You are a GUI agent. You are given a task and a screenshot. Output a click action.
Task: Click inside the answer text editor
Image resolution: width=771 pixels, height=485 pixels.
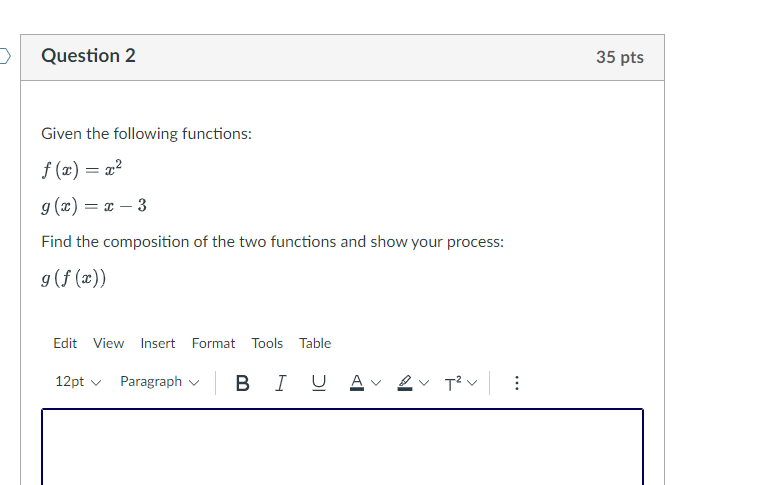342,447
